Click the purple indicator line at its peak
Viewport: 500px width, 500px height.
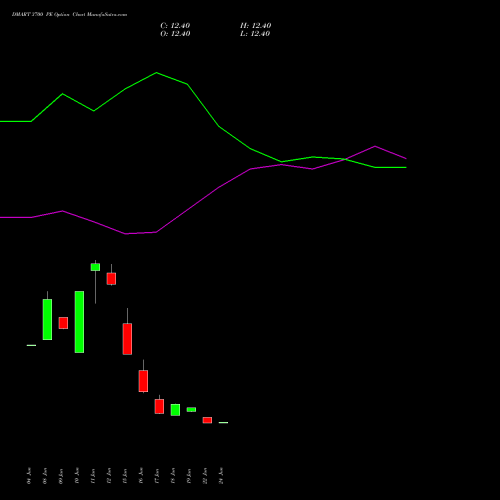[x=375, y=146]
